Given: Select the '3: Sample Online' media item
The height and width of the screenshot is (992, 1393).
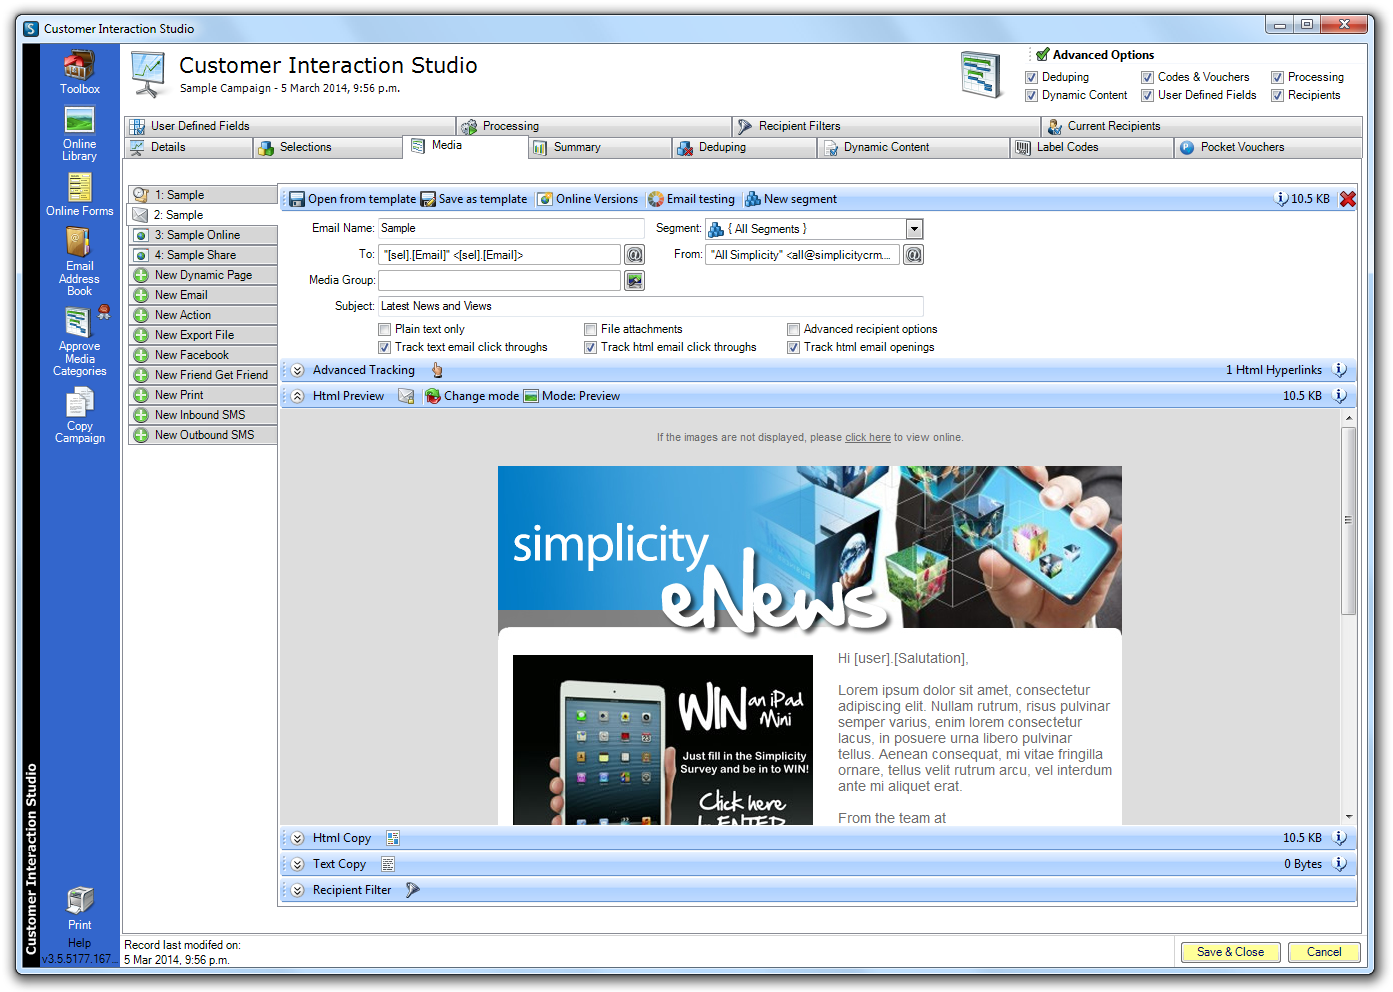Looking at the screenshot, I should [203, 235].
